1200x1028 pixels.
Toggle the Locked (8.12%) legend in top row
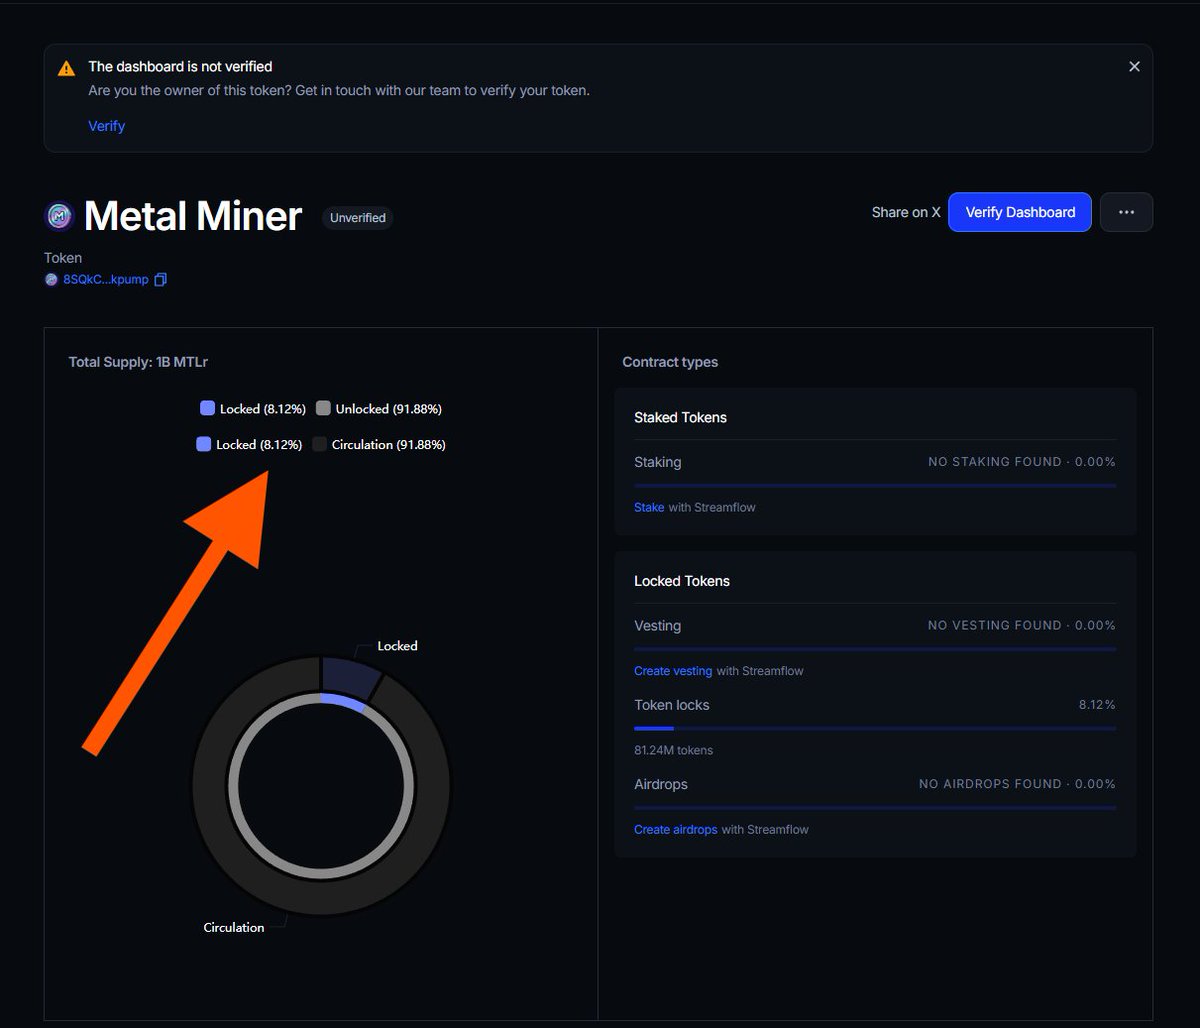(x=253, y=409)
